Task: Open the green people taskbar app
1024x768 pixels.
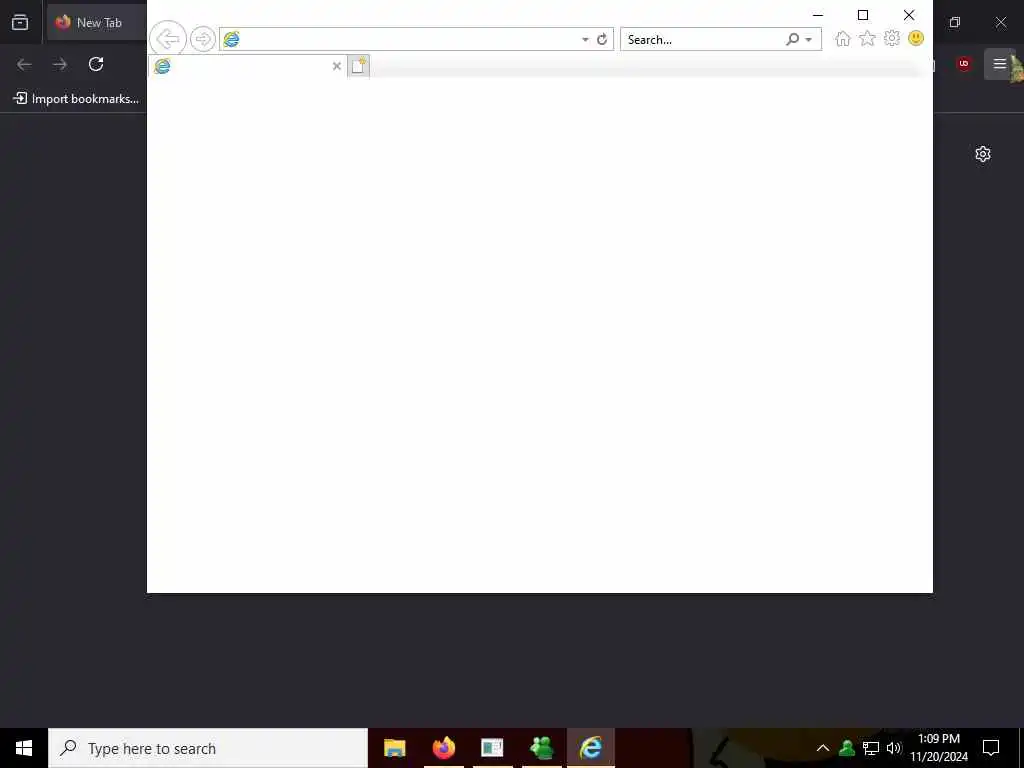Action: coord(541,748)
